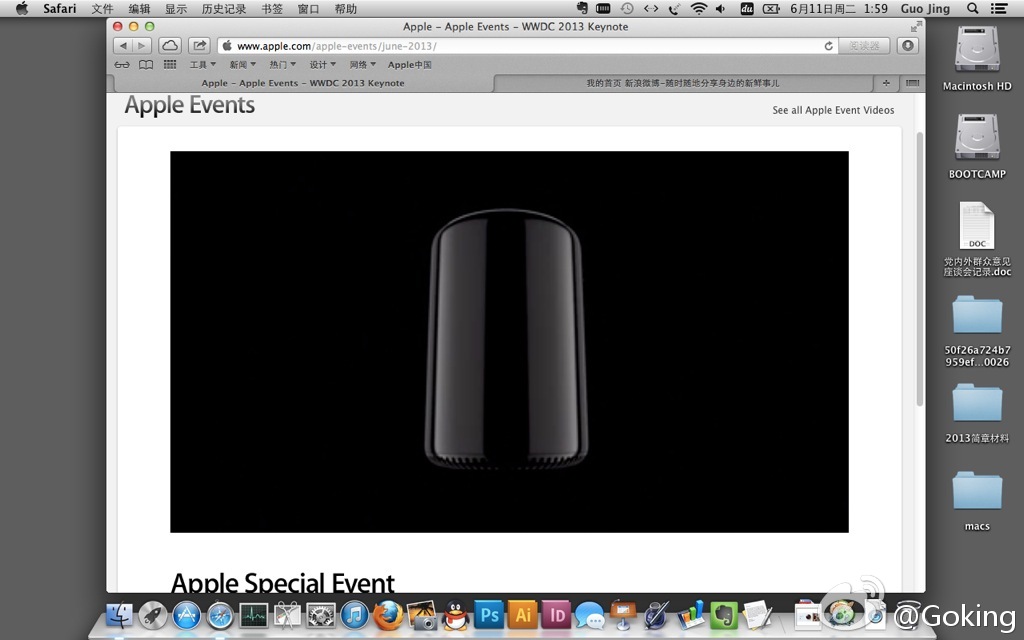Open Firefox from the Dock
Image resolution: width=1024 pixels, height=640 pixels.
point(388,615)
